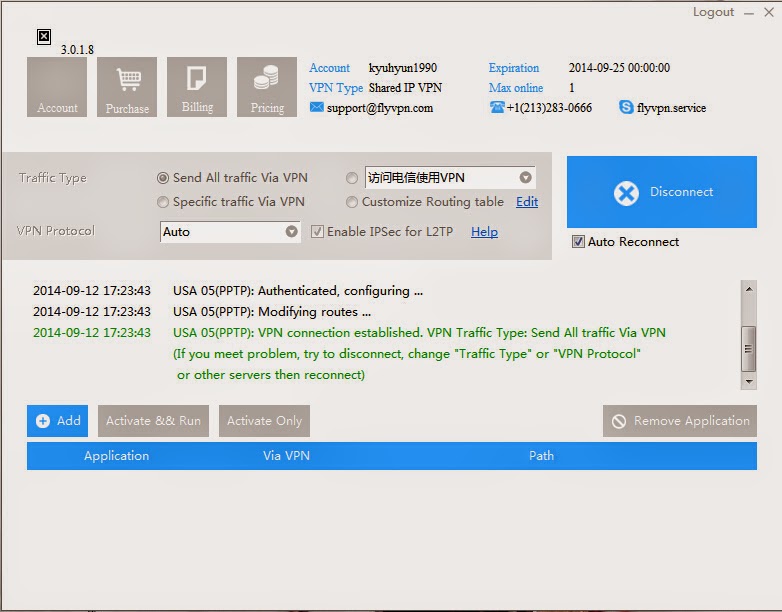Open the Pricing coins button
Image resolution: width=782 pixels, height=612 pixels.
tap(267, 87)
